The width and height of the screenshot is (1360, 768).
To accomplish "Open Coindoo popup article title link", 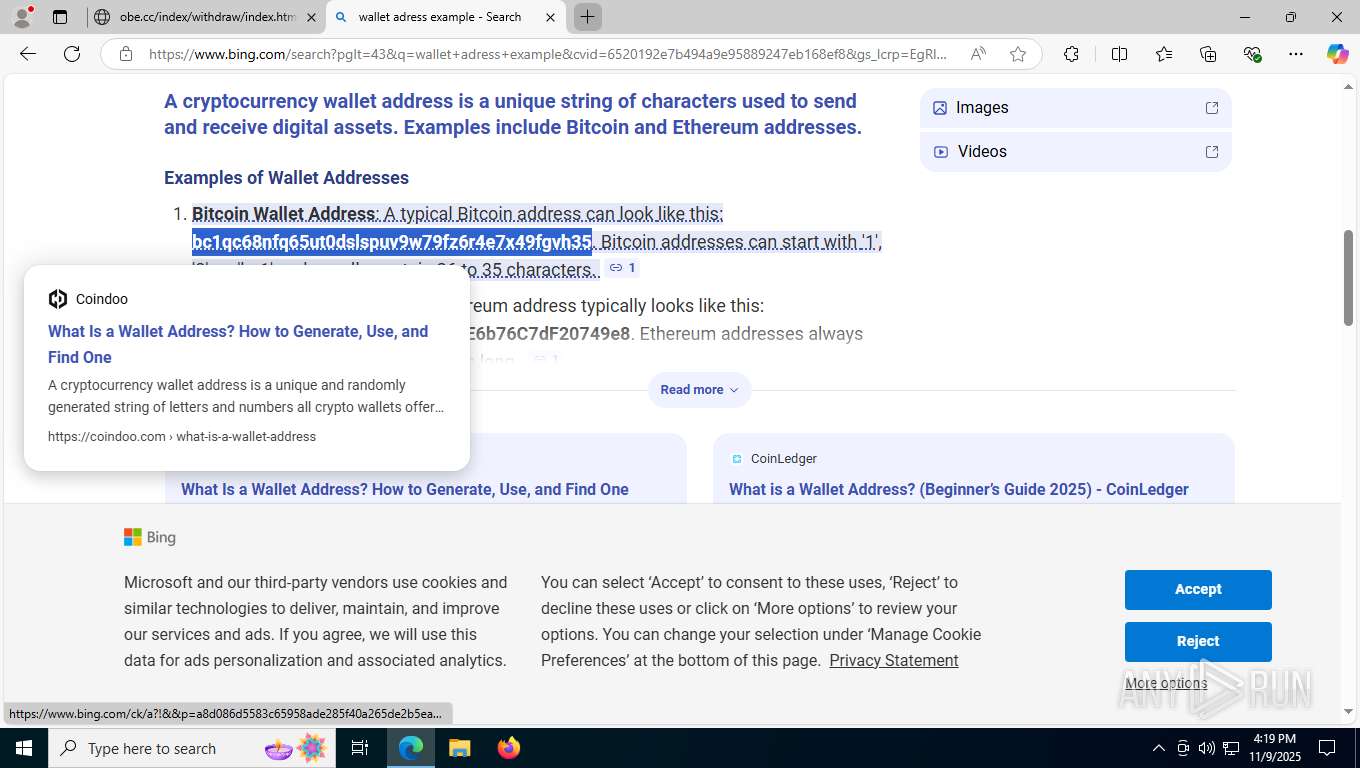I will 238,344.
